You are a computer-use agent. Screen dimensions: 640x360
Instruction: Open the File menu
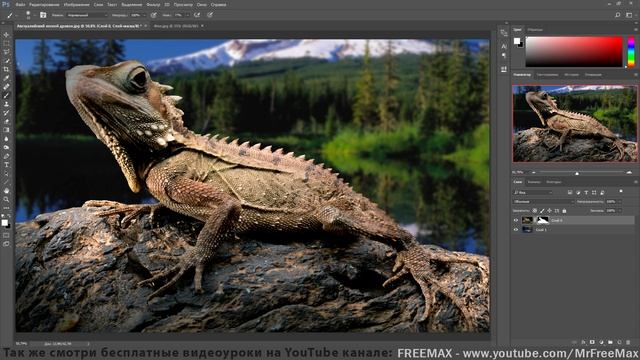click(20, 5)
